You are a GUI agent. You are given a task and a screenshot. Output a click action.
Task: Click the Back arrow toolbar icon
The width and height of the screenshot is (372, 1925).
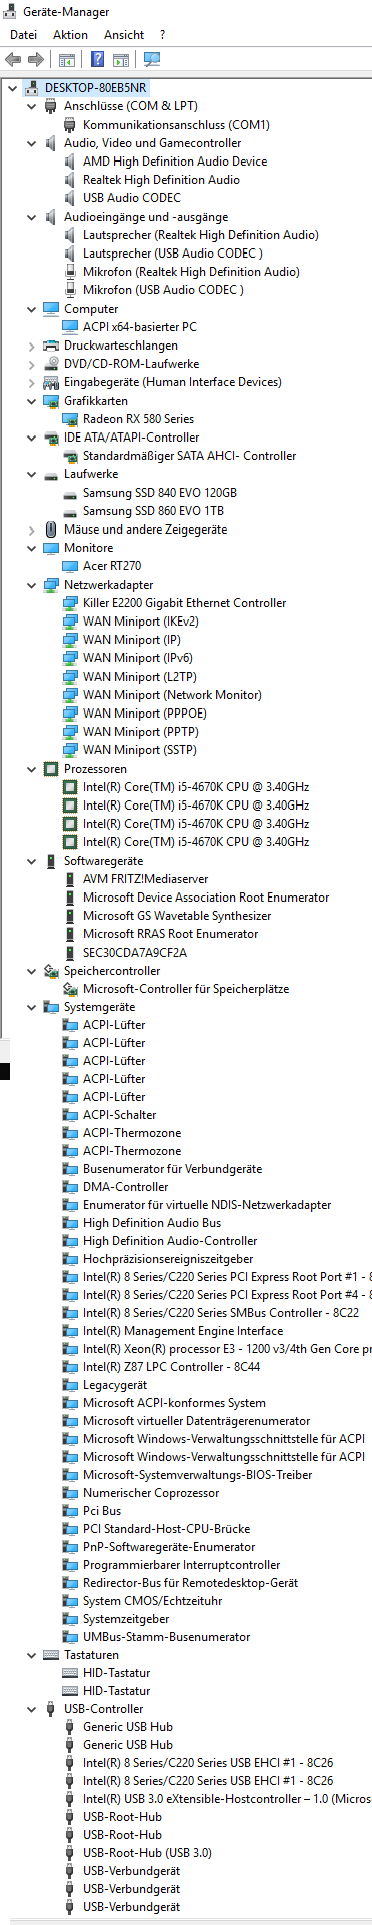click(x=14, y=60)
